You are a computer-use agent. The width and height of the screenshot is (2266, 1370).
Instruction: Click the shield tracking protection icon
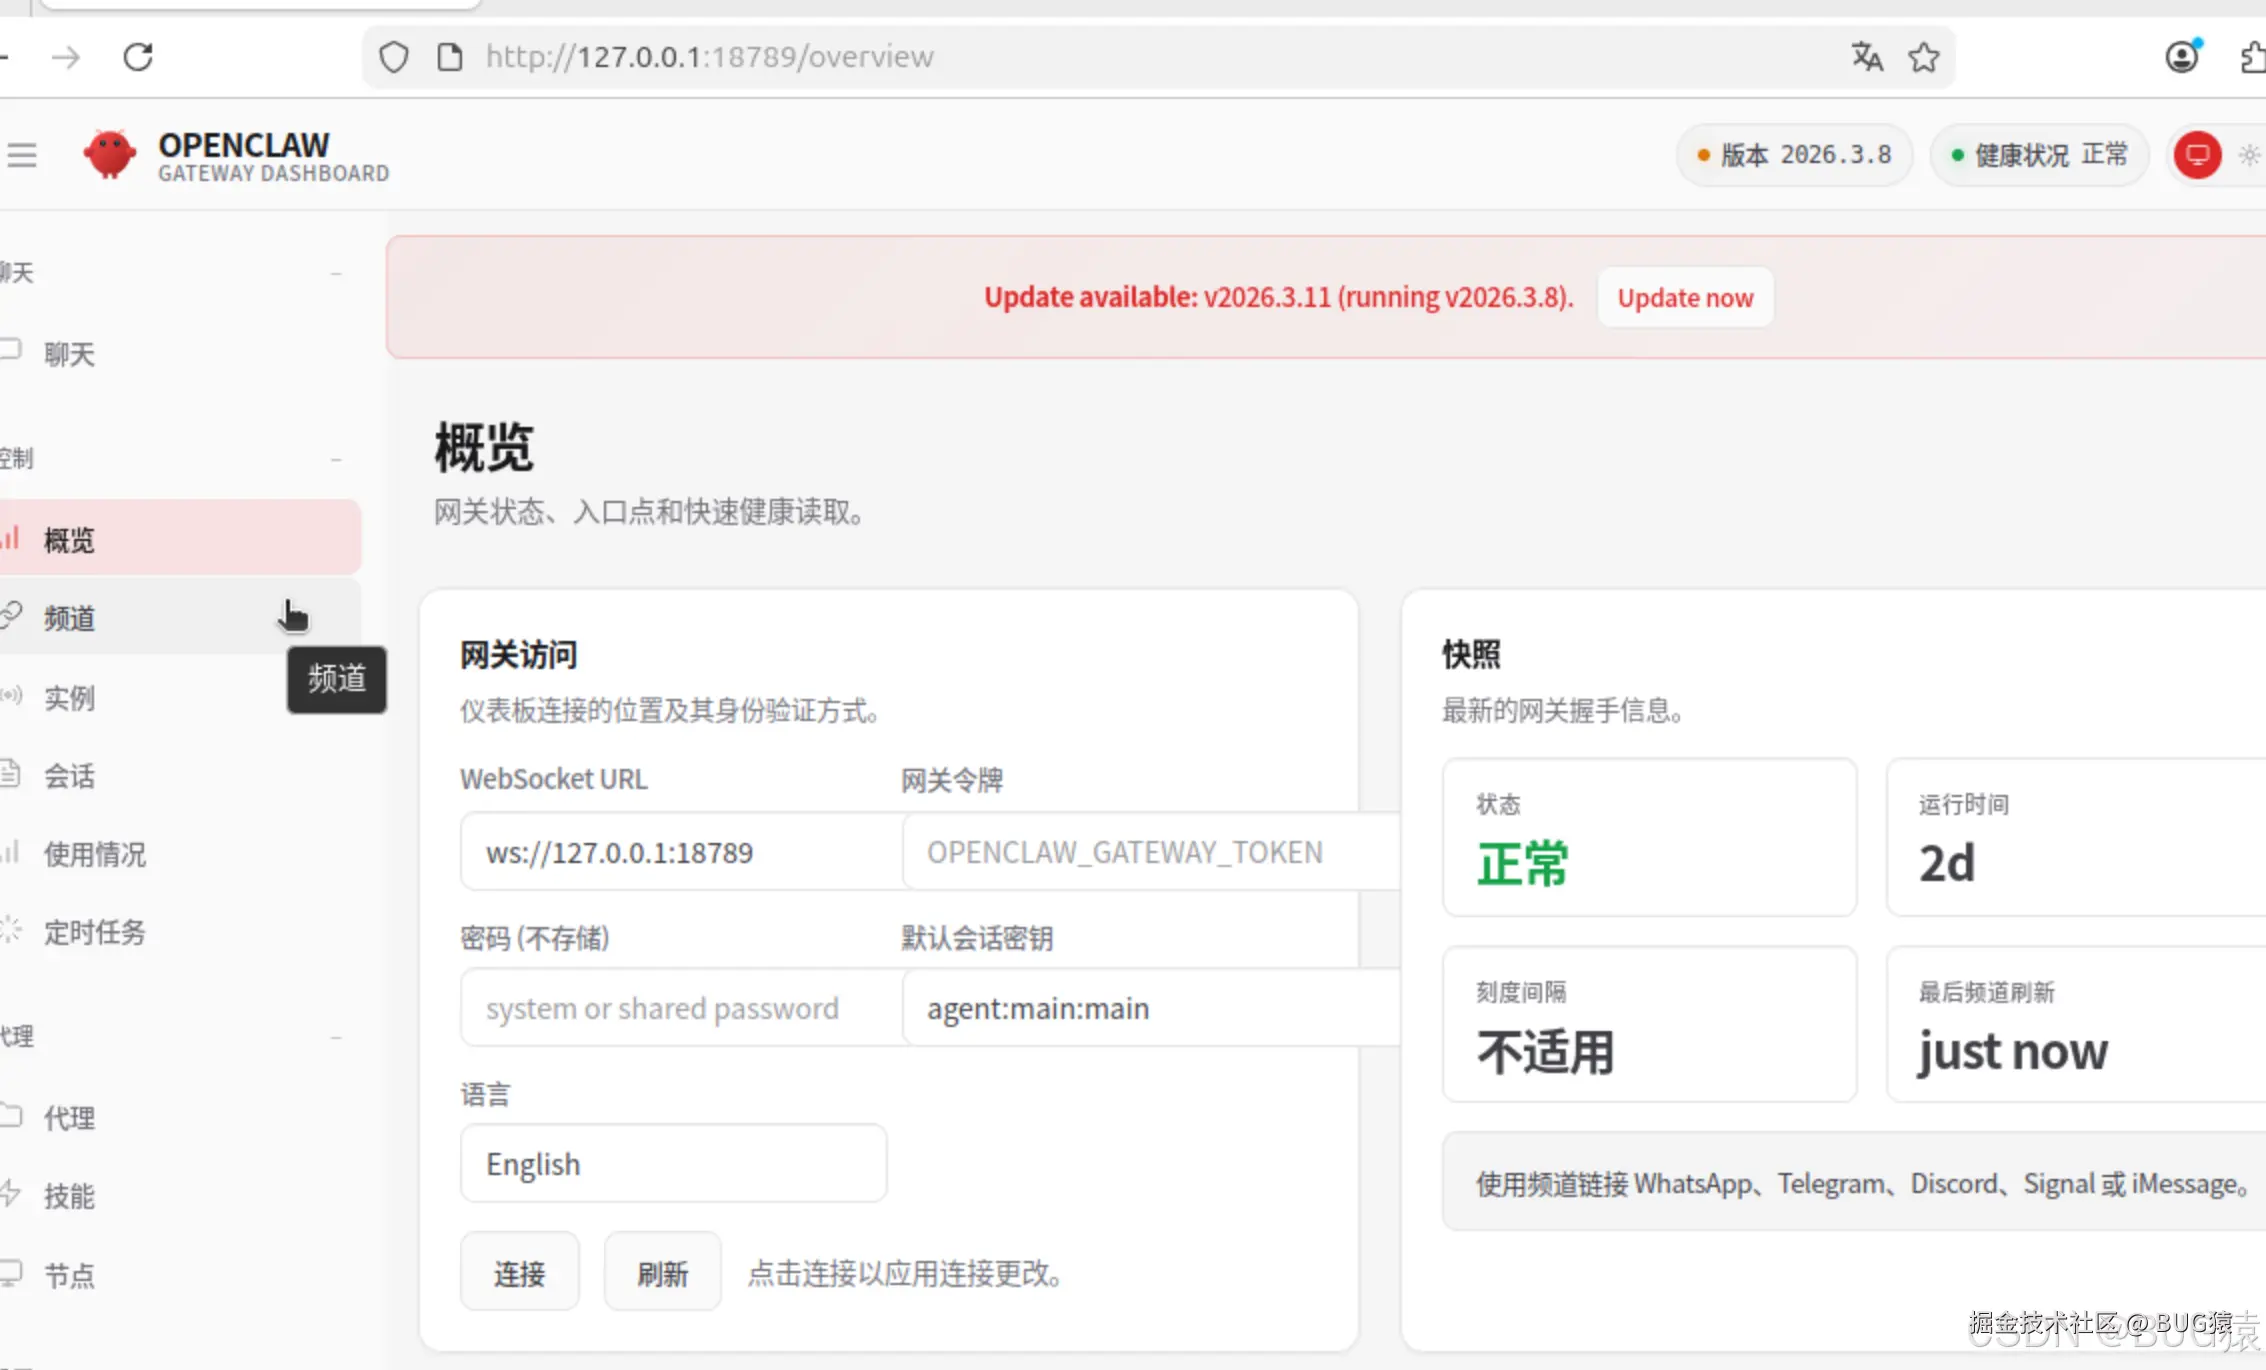pyautogui.click(x=394, y=57)
